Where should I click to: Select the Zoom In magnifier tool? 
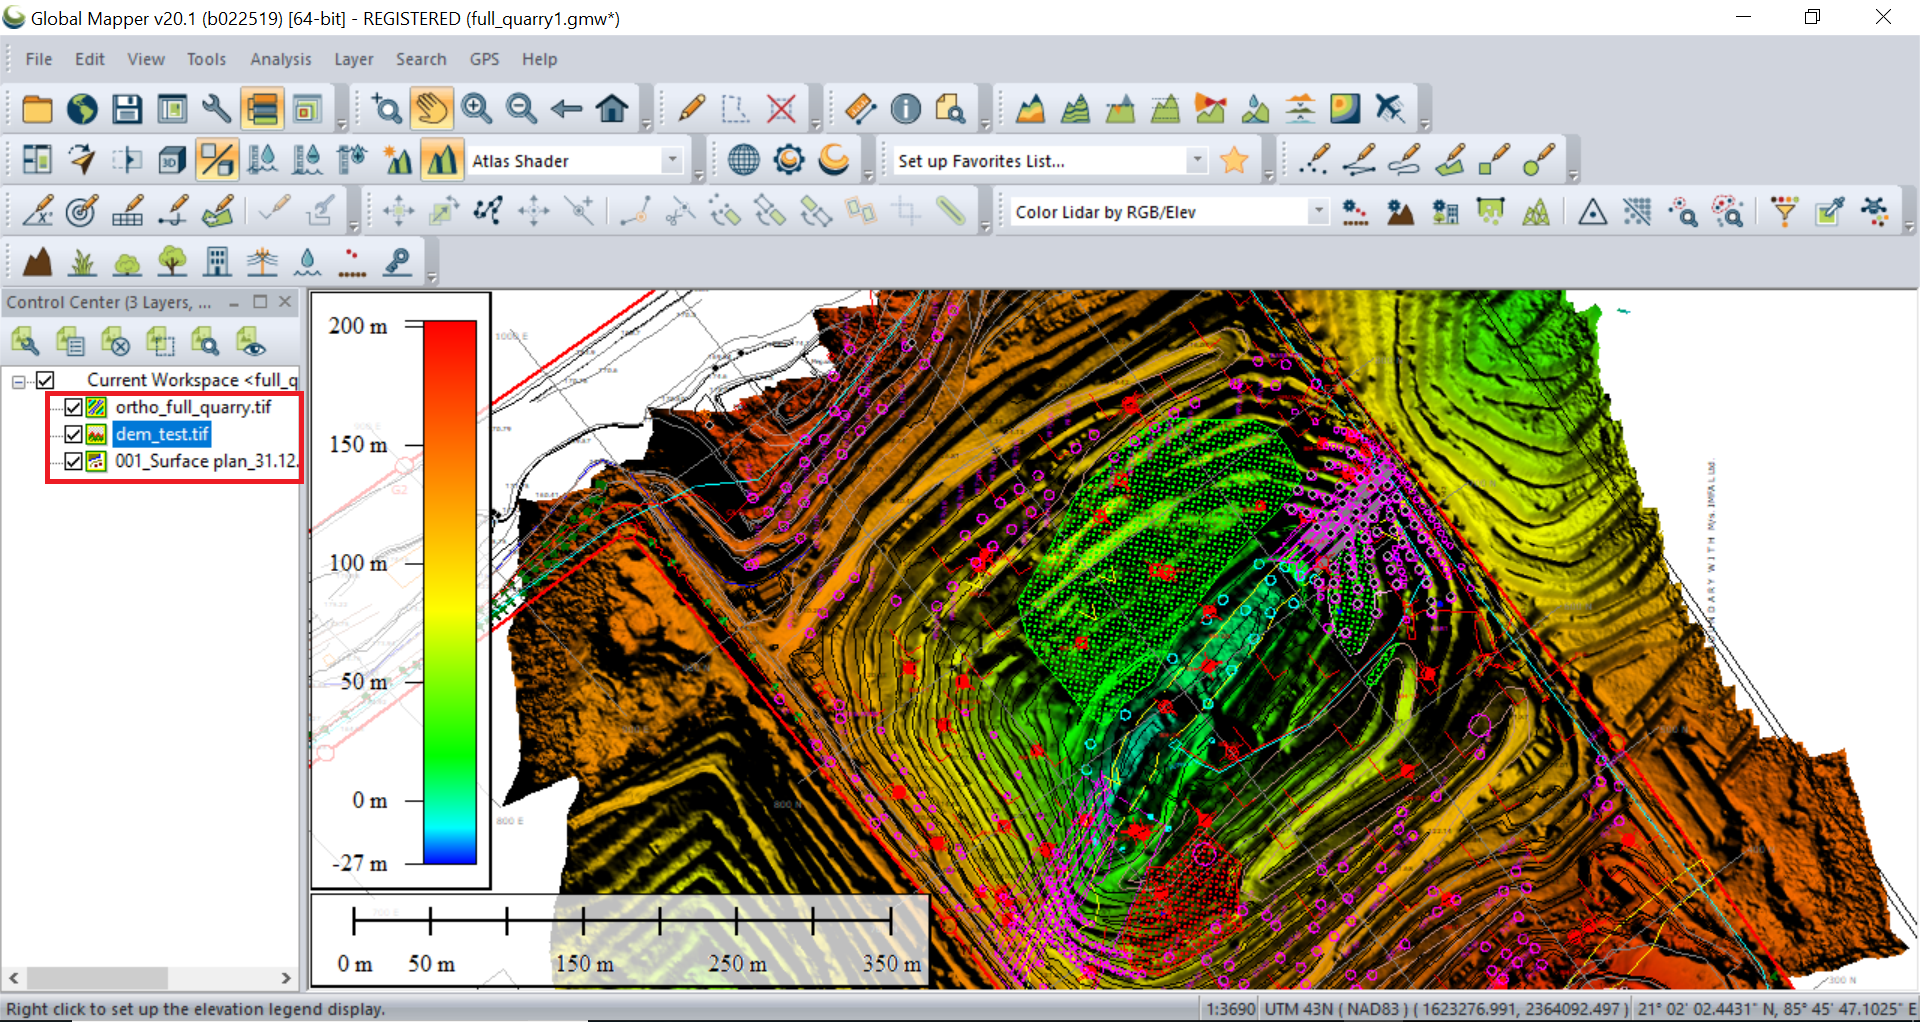tap(476, 108)
